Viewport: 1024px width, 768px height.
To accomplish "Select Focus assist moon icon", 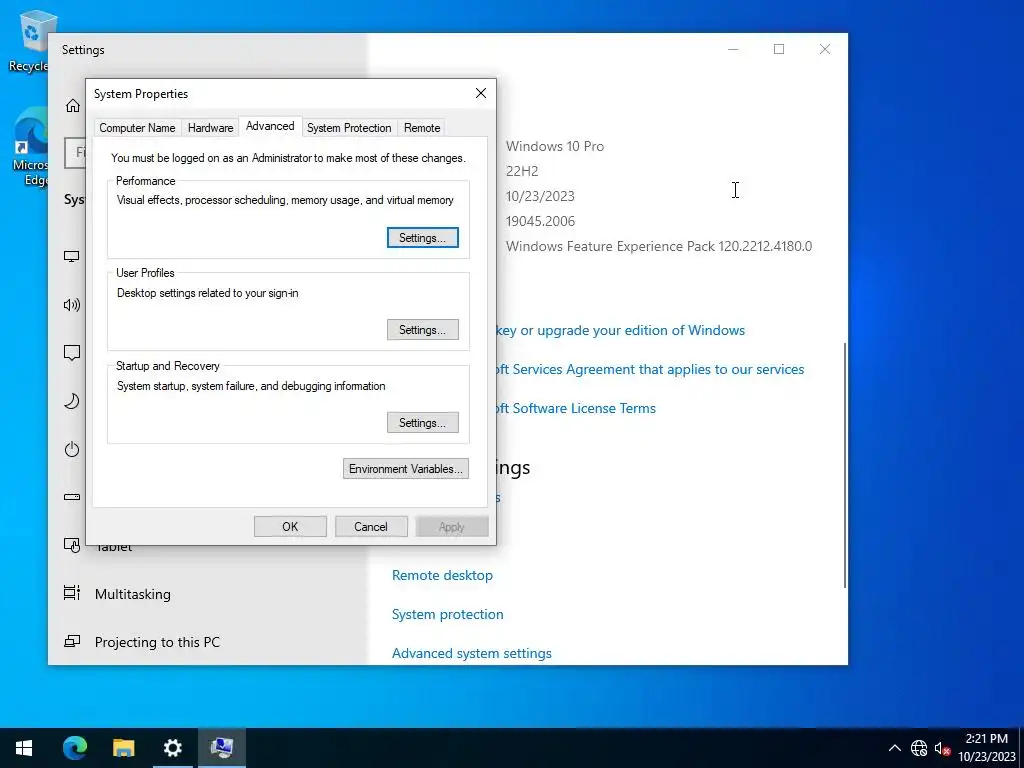I will click(72, 401).
